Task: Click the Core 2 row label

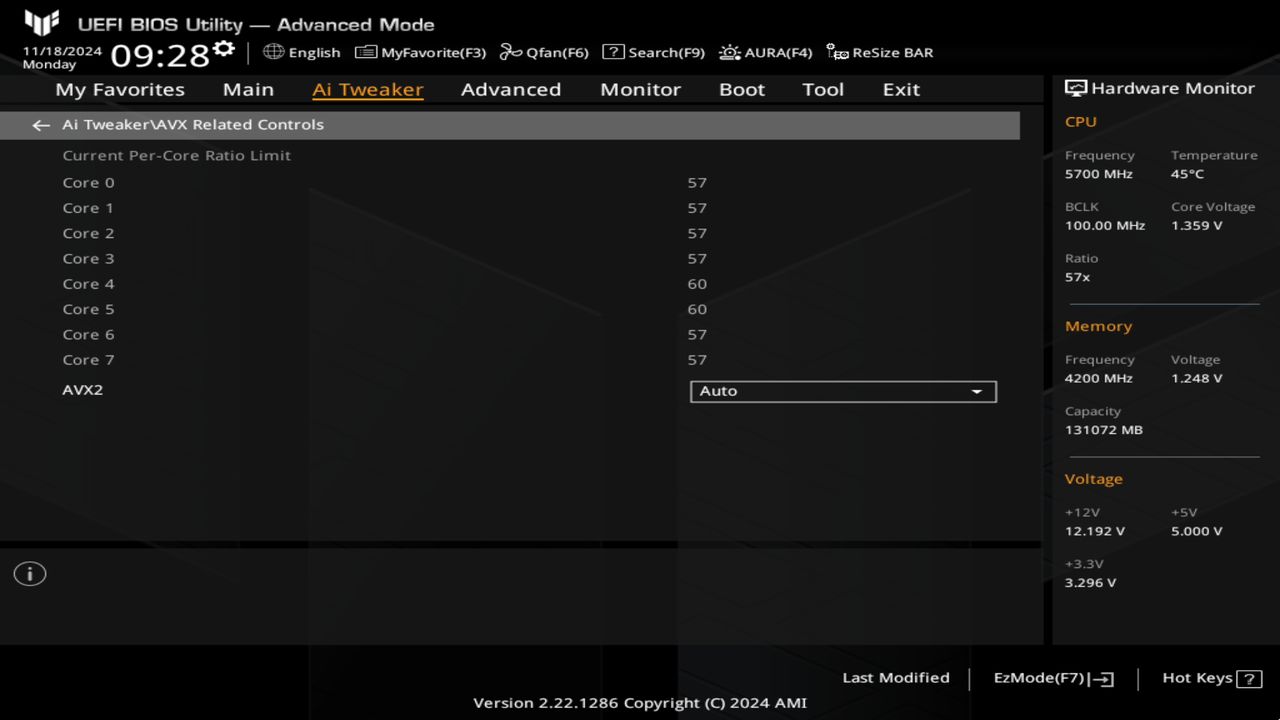Action: 88,233
